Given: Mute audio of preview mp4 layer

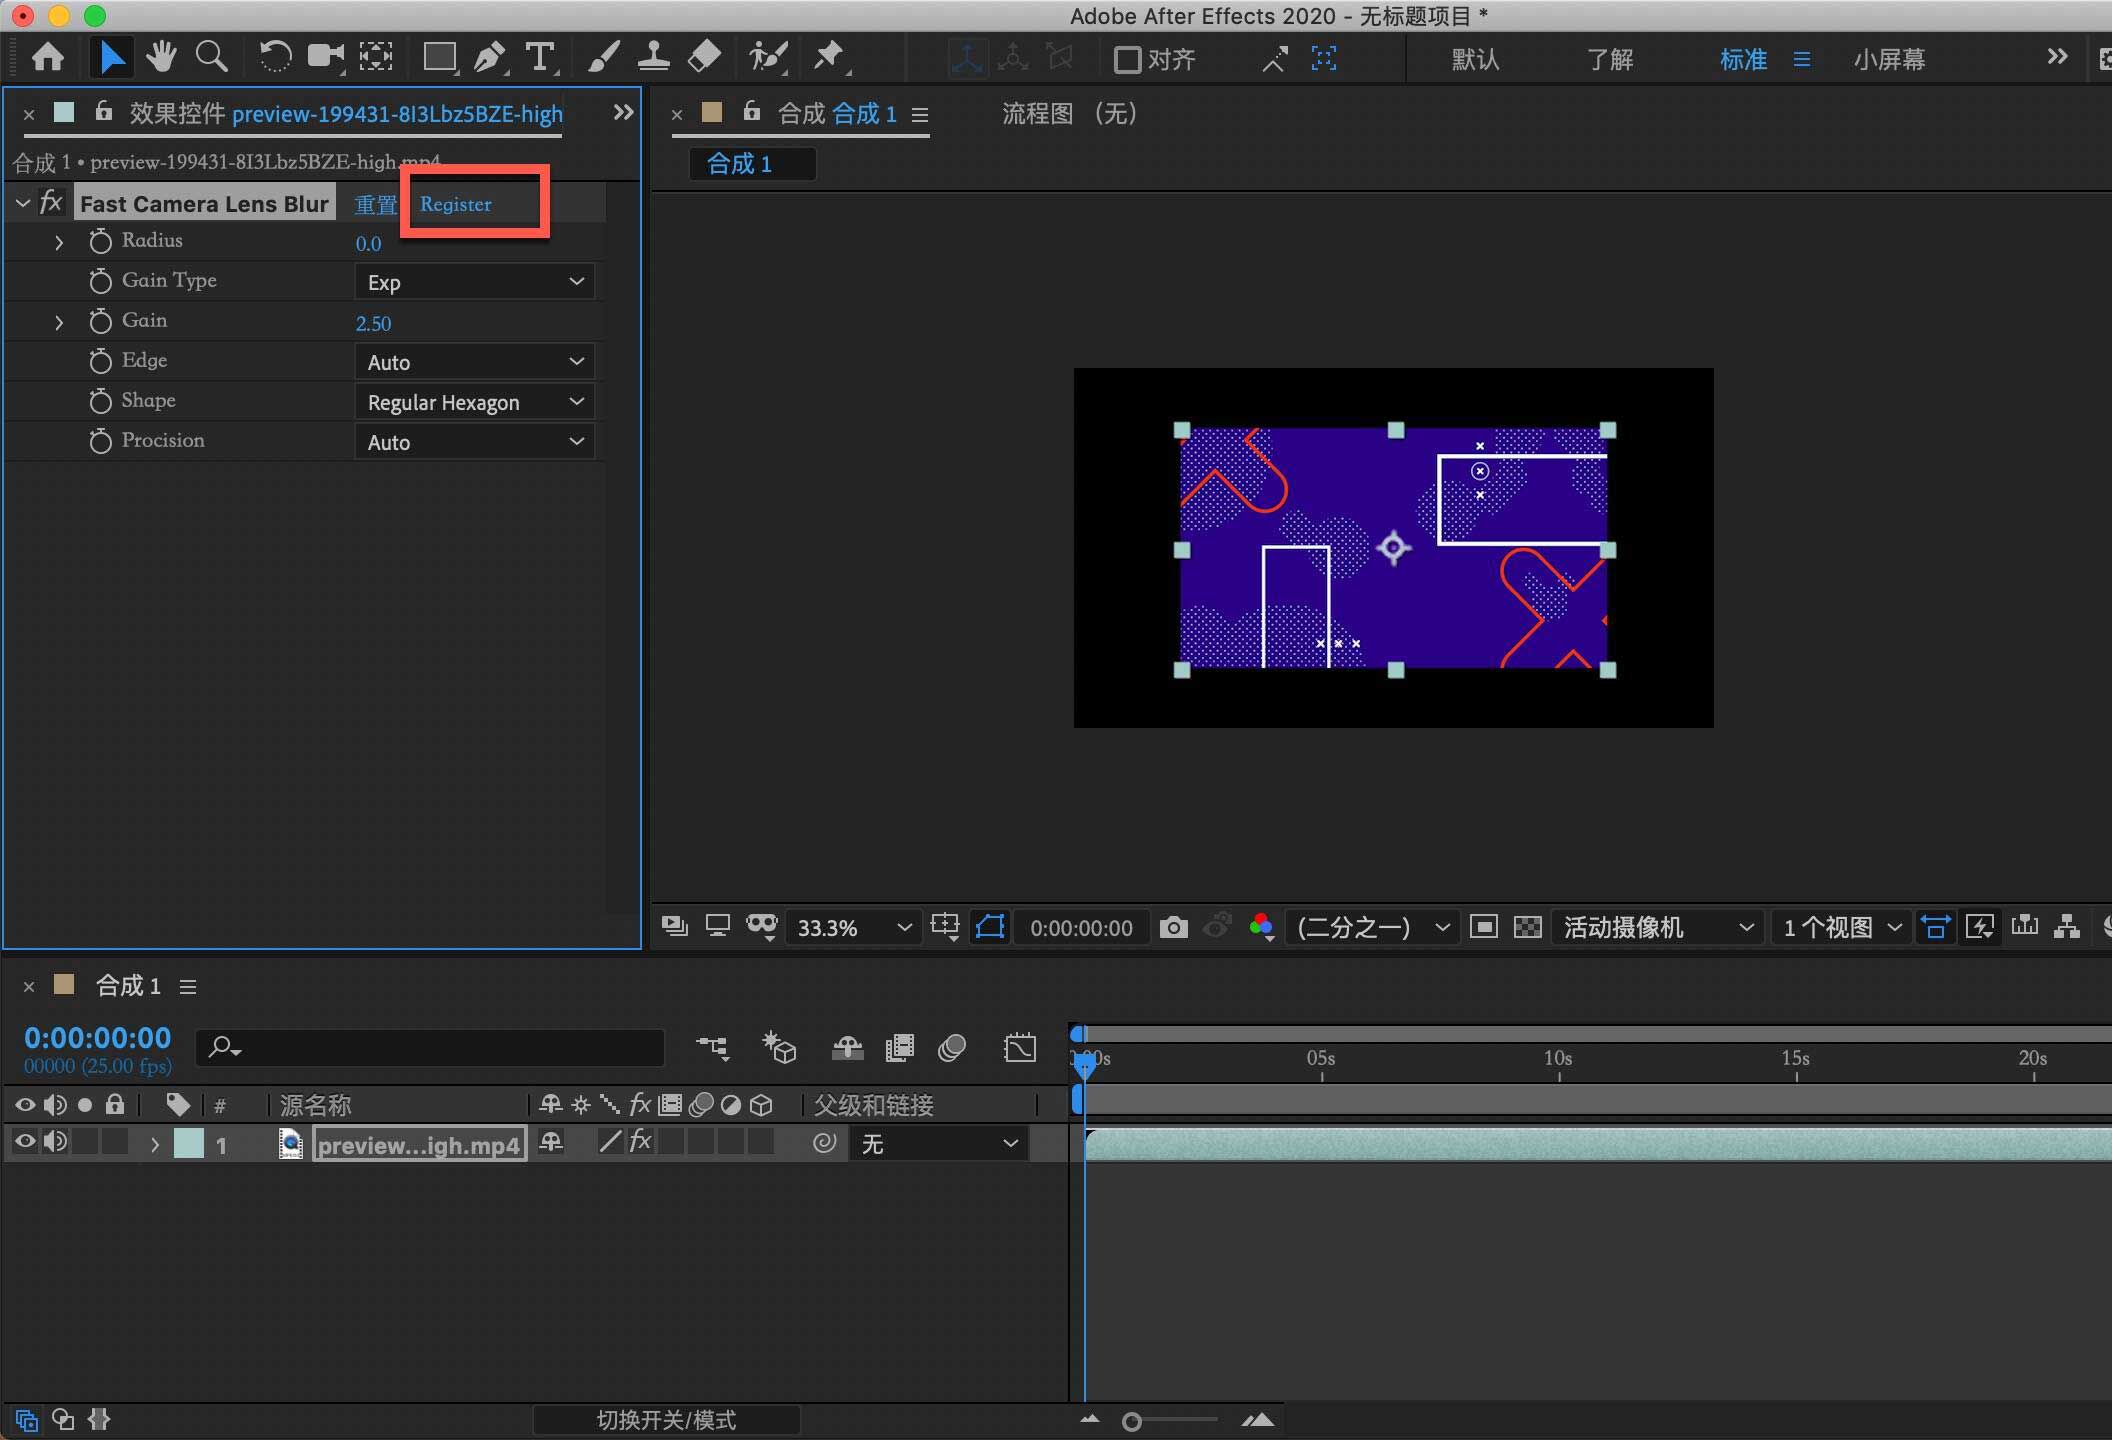Looking at the screenshot, I should [56, 1142].
